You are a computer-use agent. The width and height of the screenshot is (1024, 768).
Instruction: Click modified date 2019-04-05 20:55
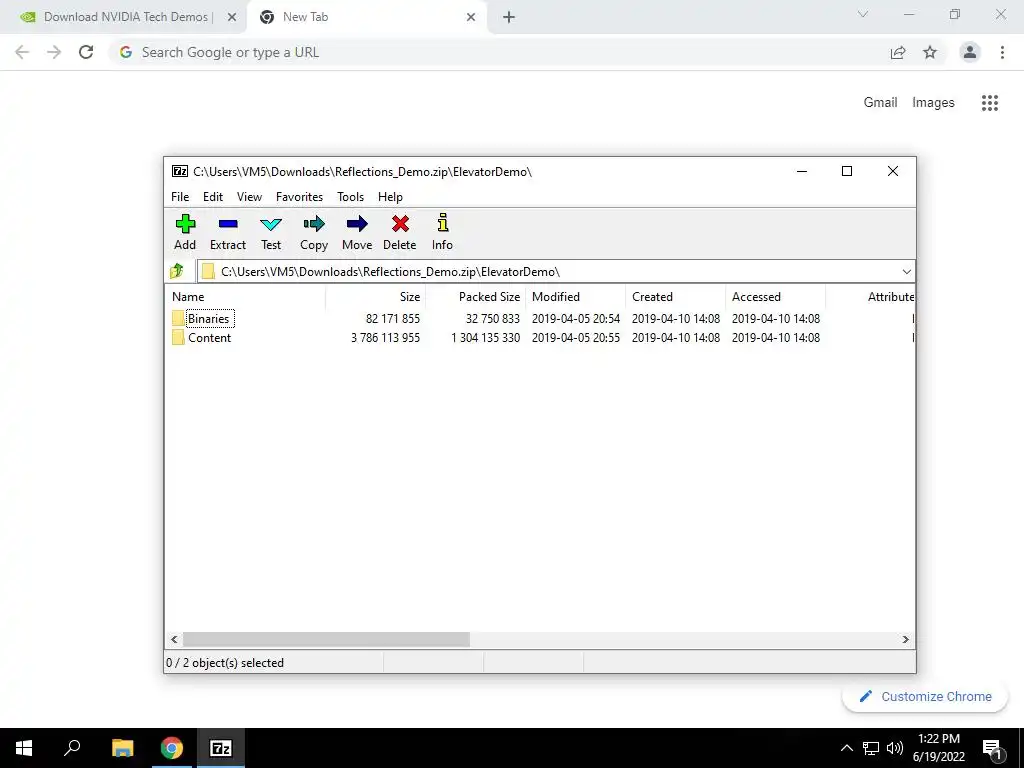[x=575, y=338]
